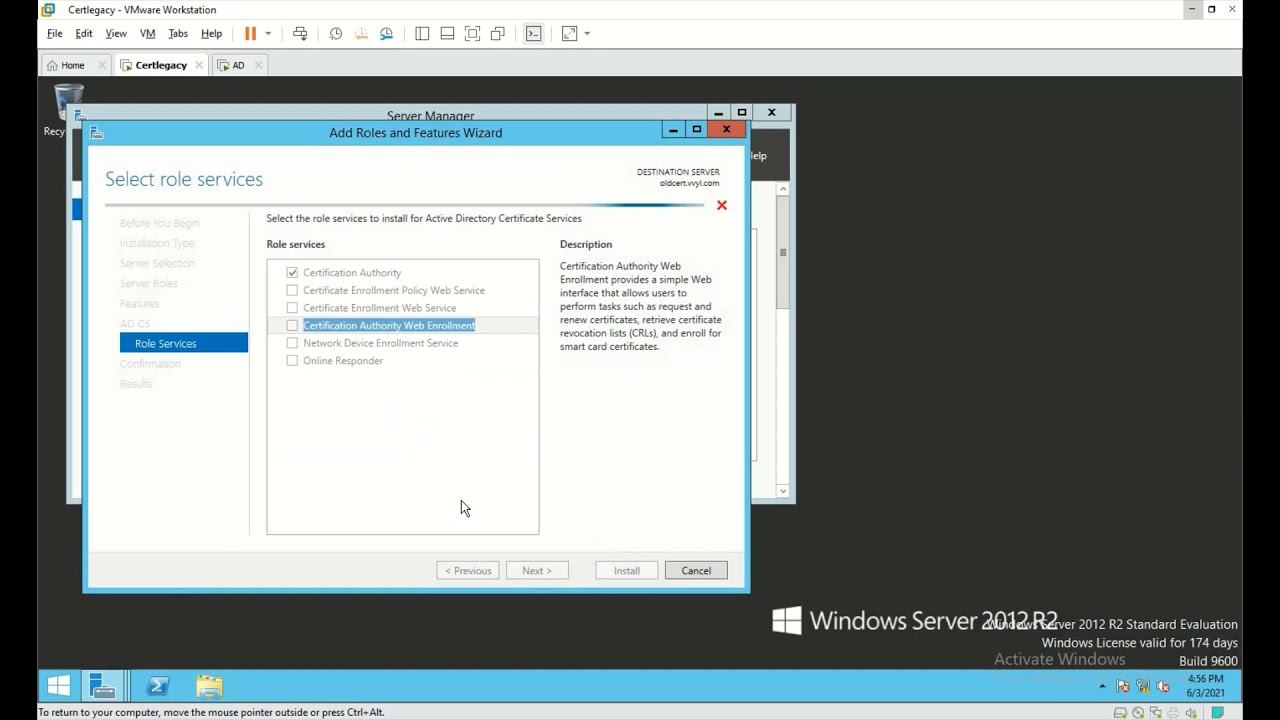Click Server Manager scrollbar up arrow

coord(783,189)
